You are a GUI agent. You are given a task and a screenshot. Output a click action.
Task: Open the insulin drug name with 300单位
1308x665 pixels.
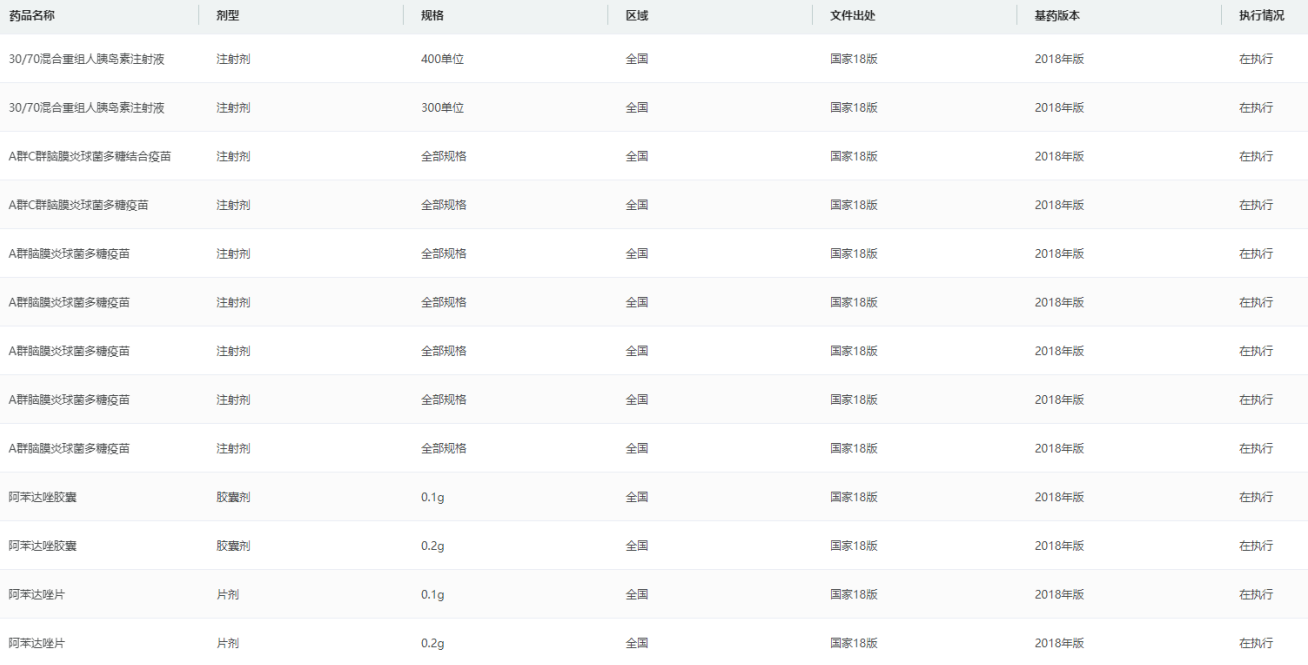click(86, 108)
